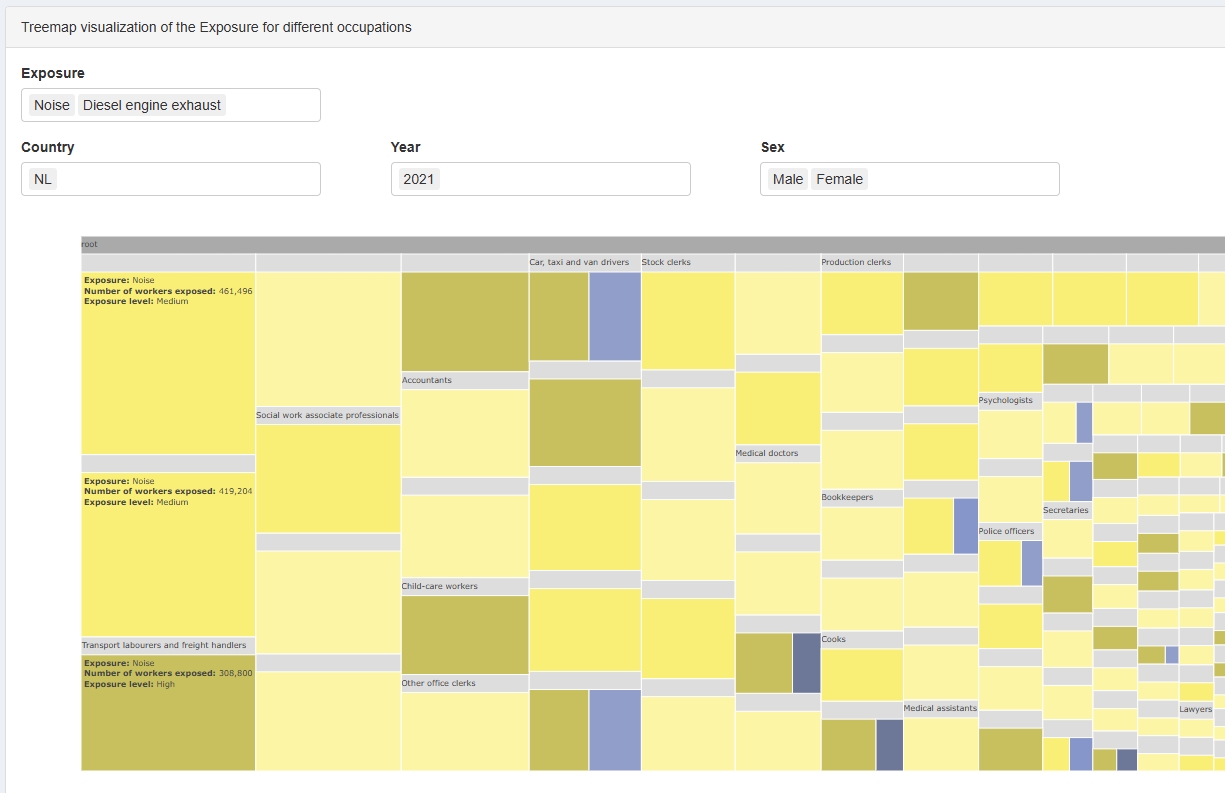Select the tile with 461,496 workers exposed
1225x793 pixels.
pos(168,363)
